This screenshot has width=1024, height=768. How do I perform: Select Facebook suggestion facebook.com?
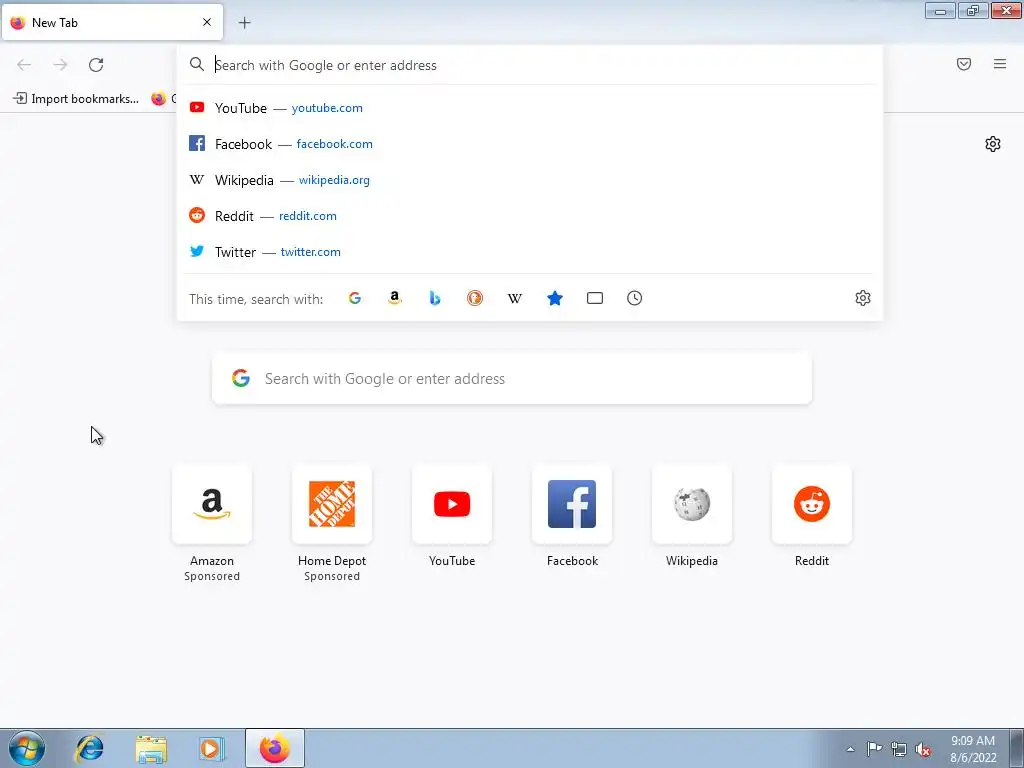[x=530, y=144]
